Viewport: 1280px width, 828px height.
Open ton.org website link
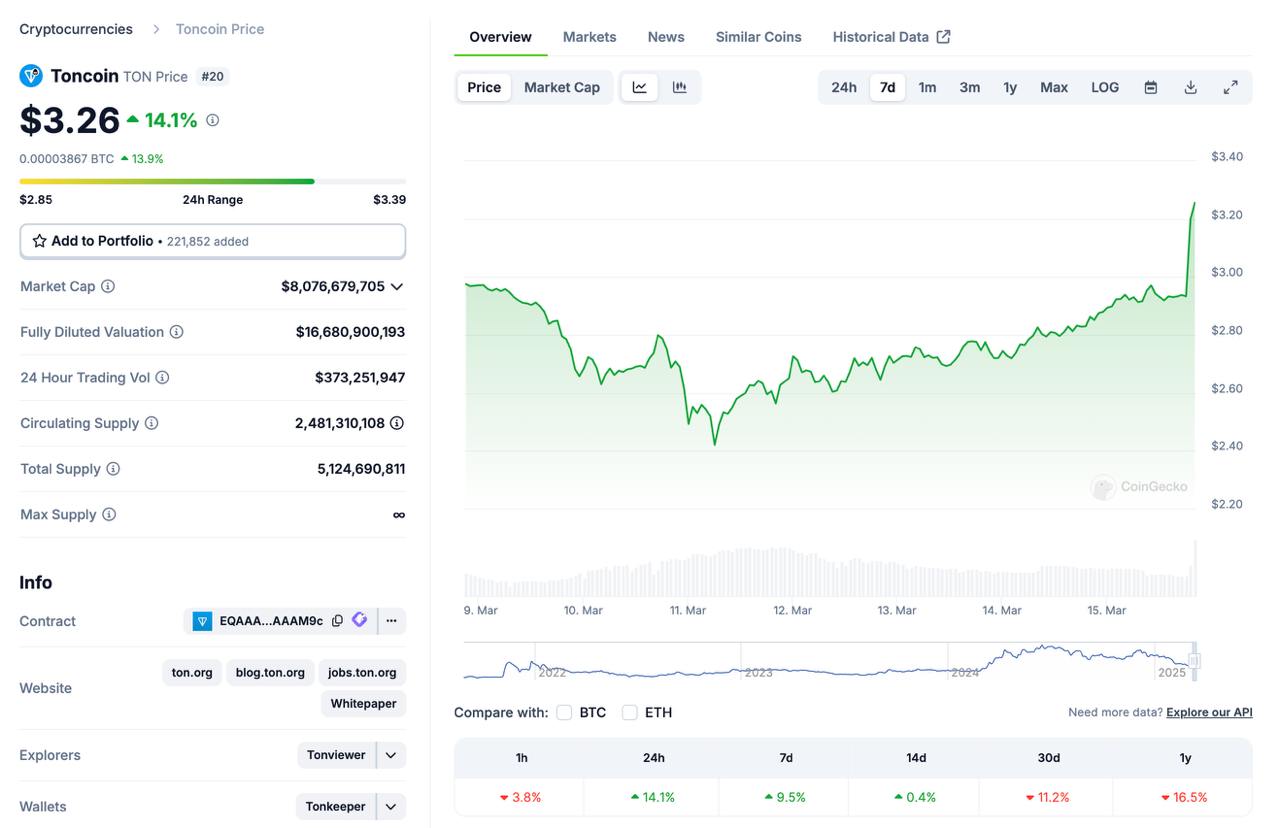click(192, 672)
